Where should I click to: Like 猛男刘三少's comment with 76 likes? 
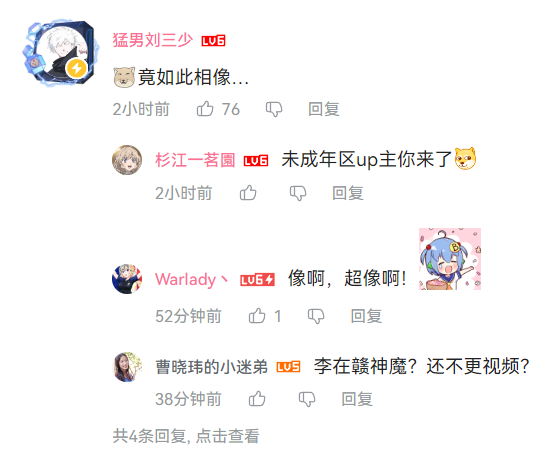[205, 109]
